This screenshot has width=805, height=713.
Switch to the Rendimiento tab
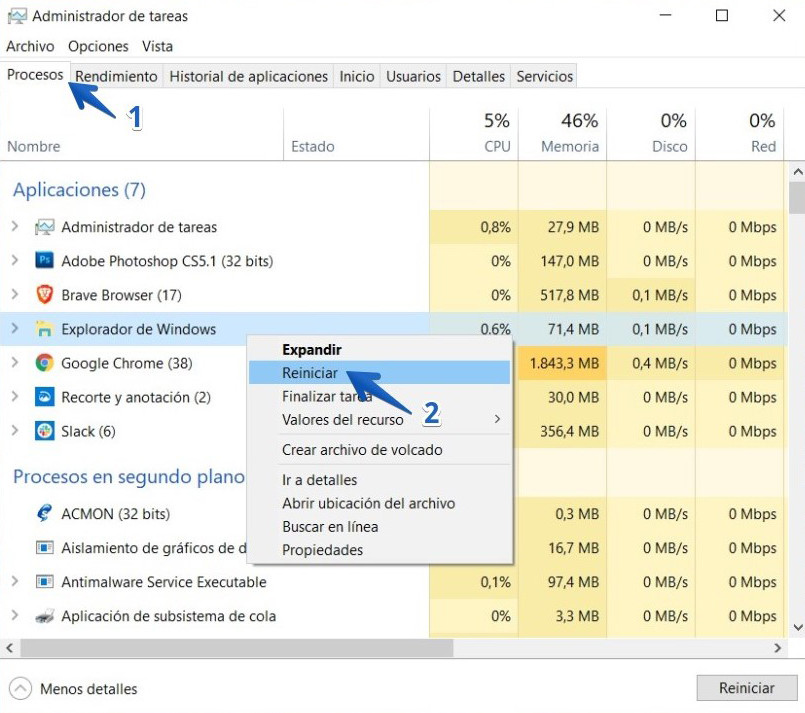click(x=116, y=75)
